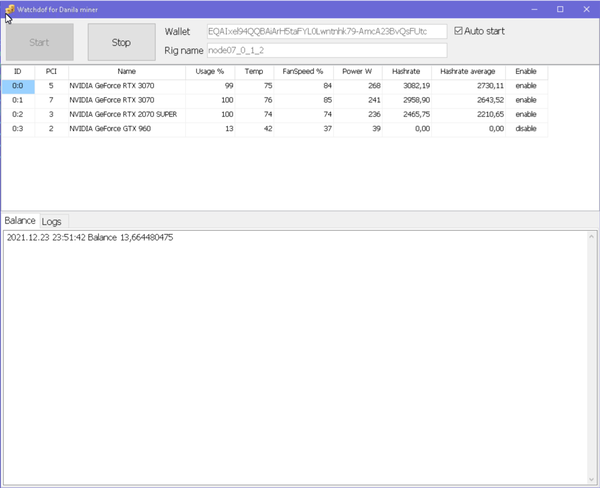Click the Power W column header

click(356, 72)
